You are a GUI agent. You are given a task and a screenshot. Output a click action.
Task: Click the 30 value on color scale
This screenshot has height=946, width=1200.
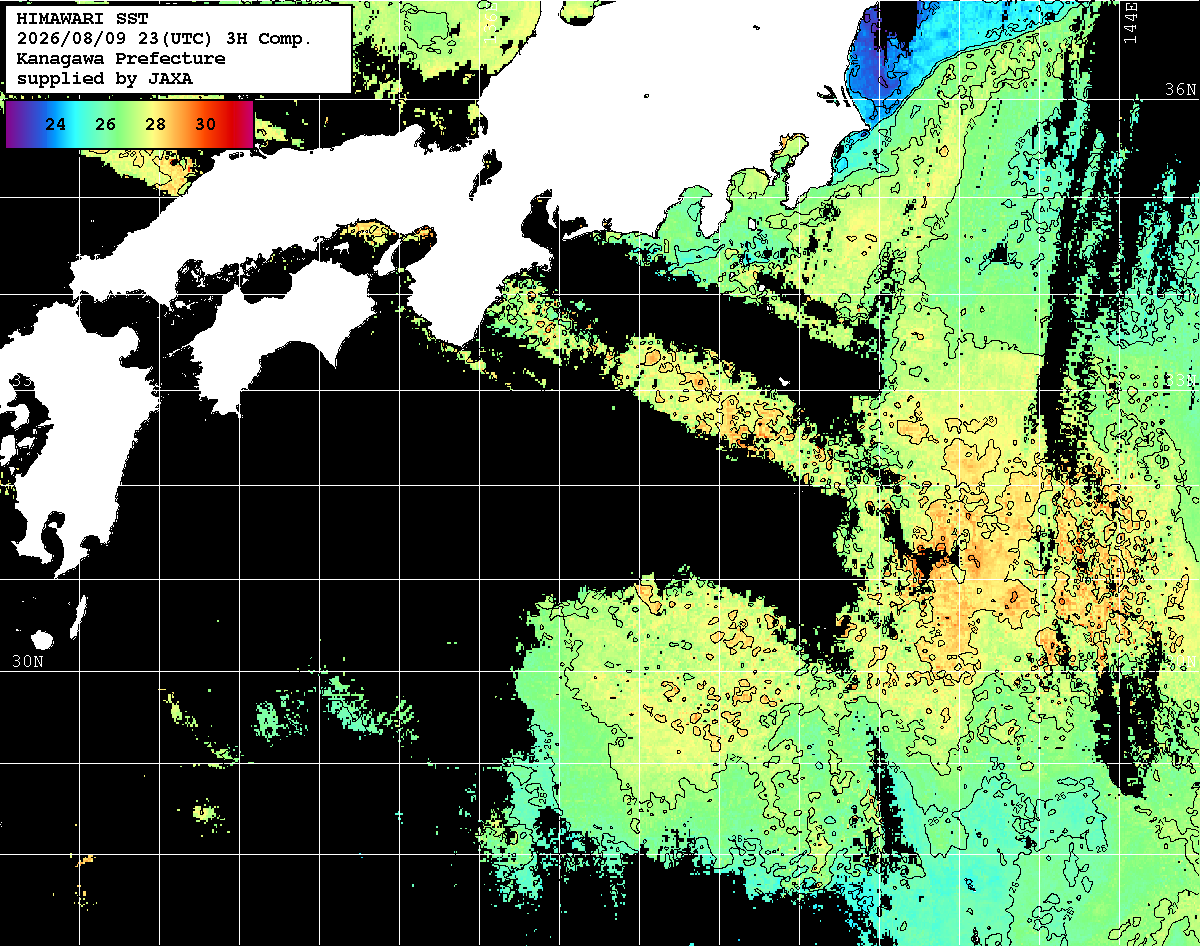205,124
